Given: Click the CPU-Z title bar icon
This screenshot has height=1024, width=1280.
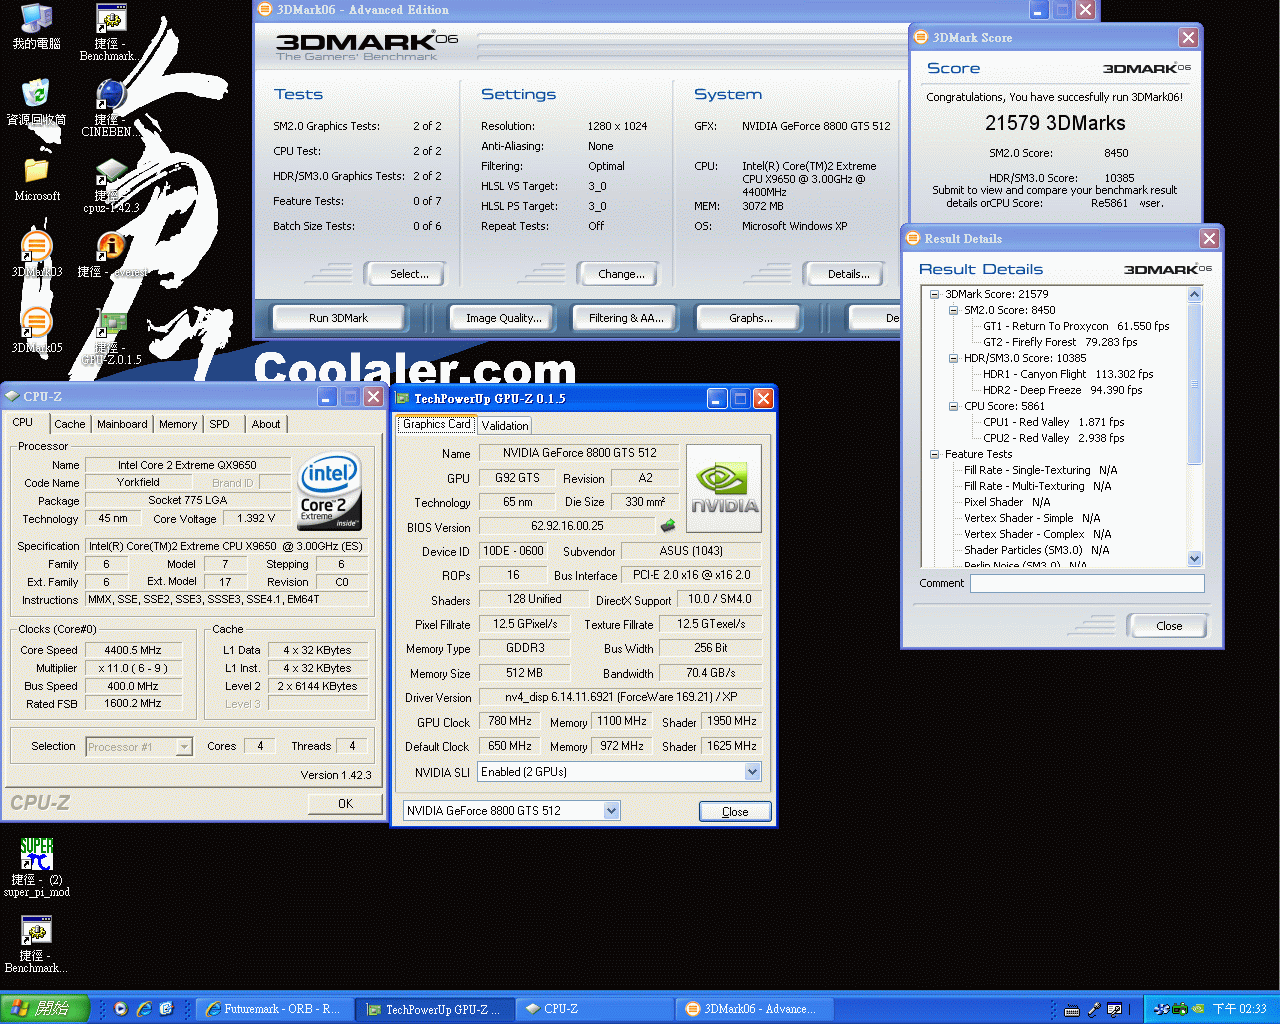Looking at the screenshot, I should click(12, 396).
